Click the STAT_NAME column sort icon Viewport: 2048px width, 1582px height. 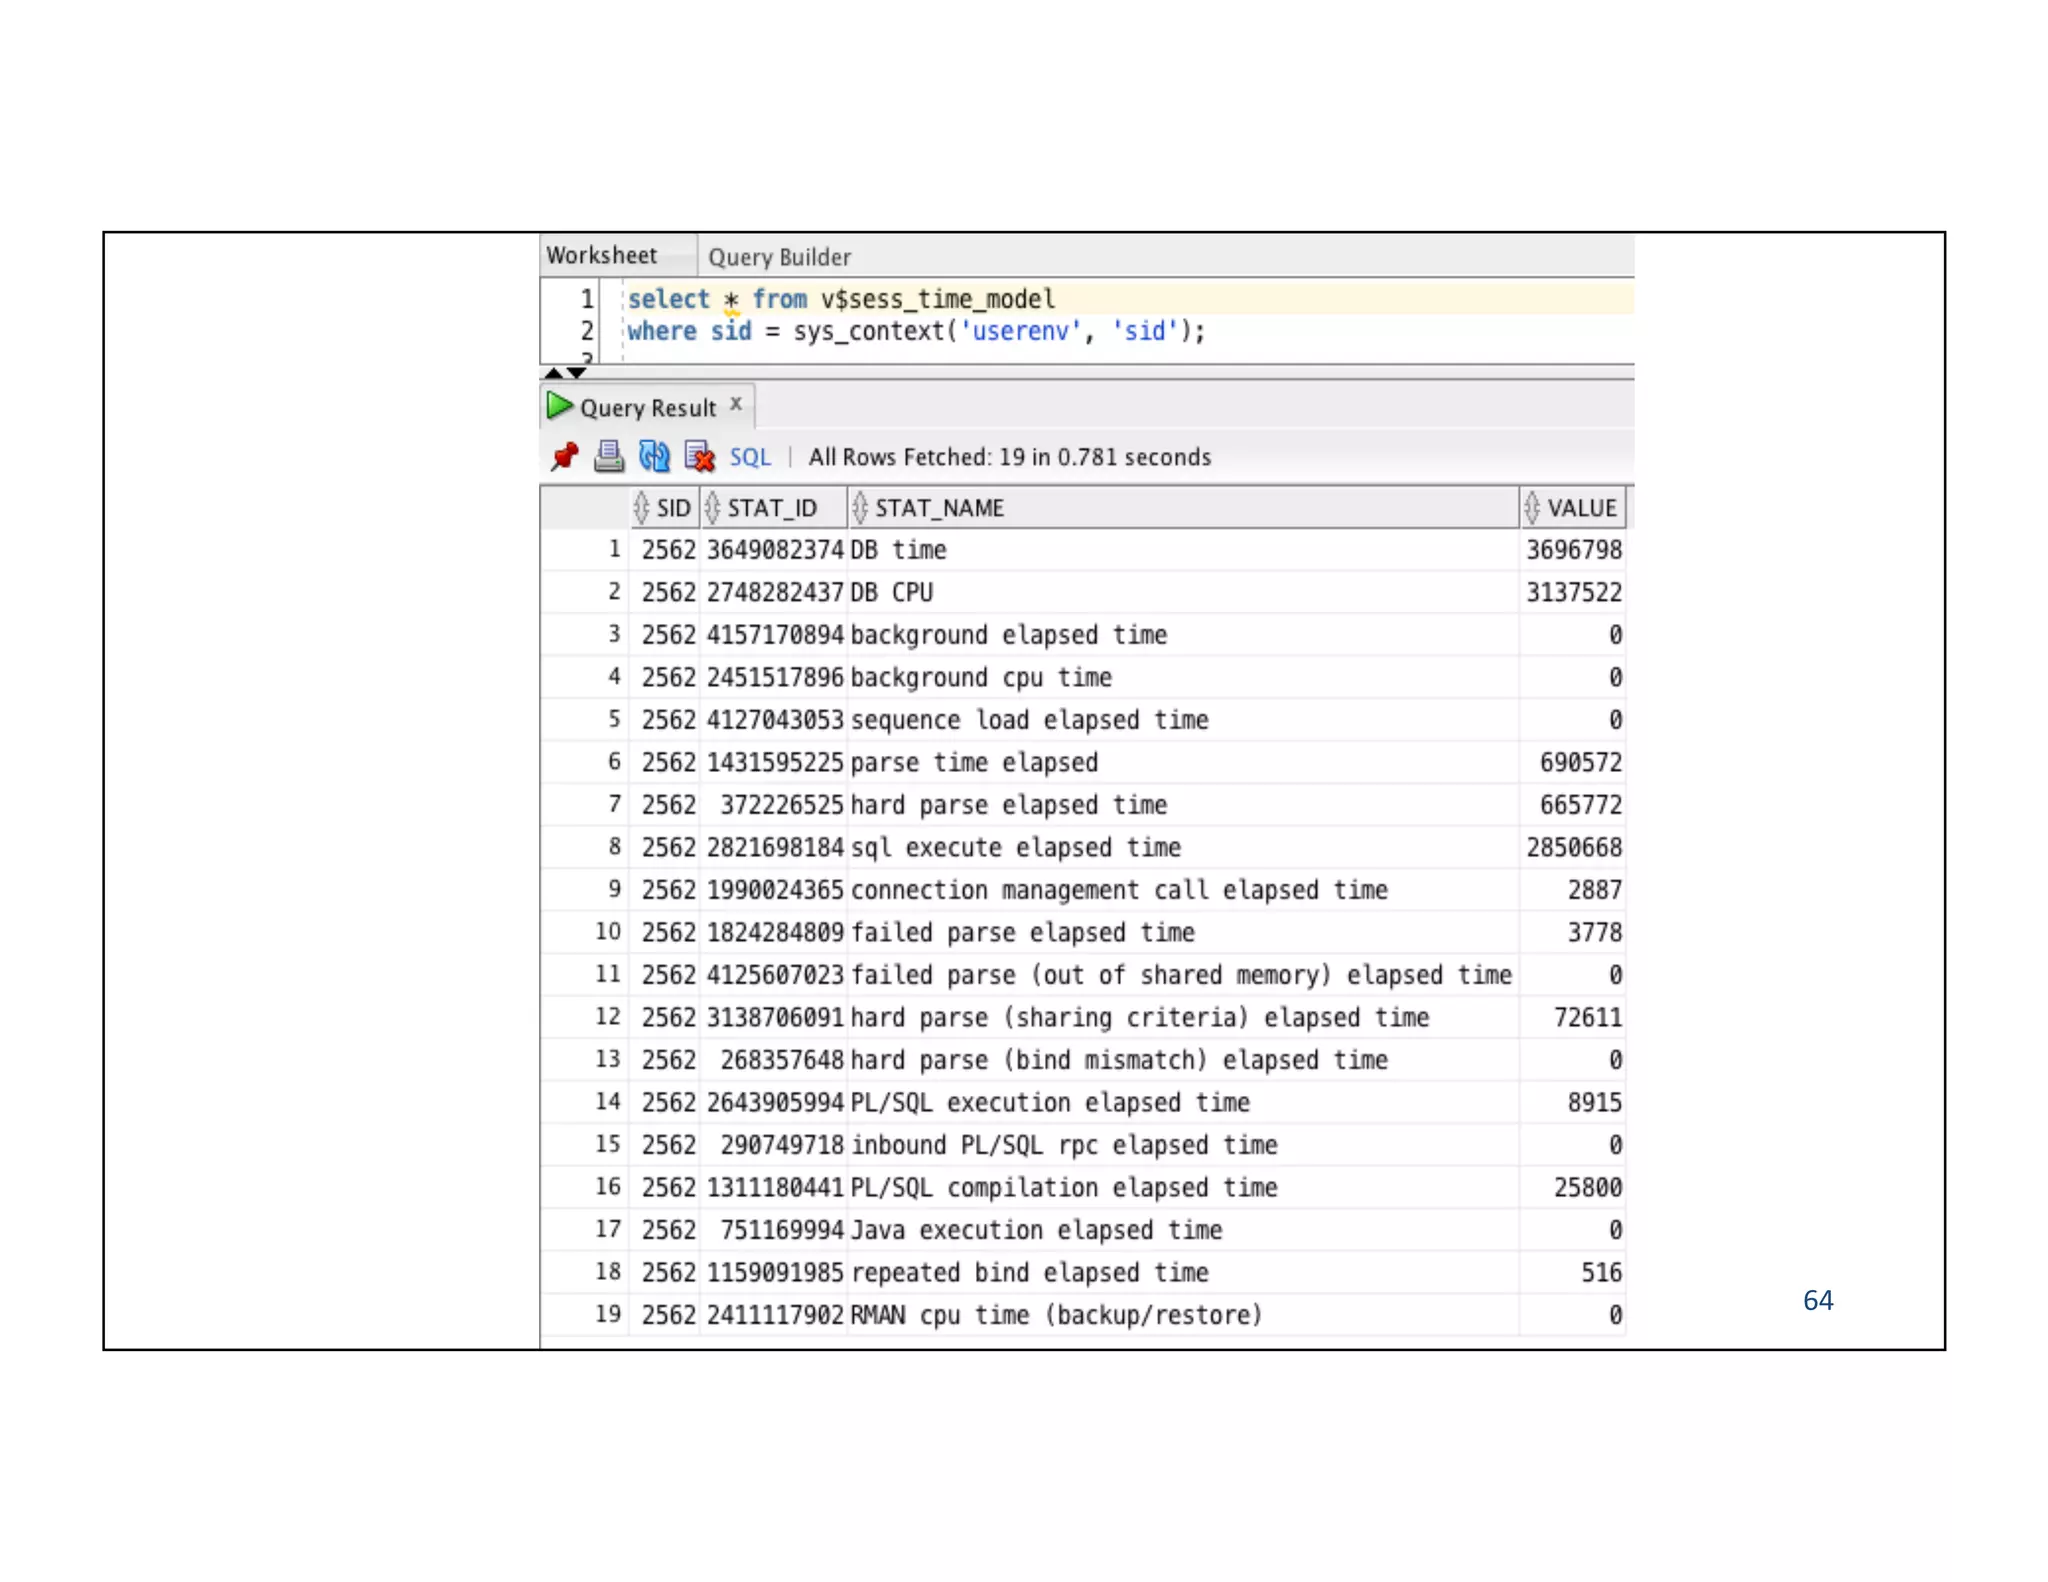click(x=859, y=508)
